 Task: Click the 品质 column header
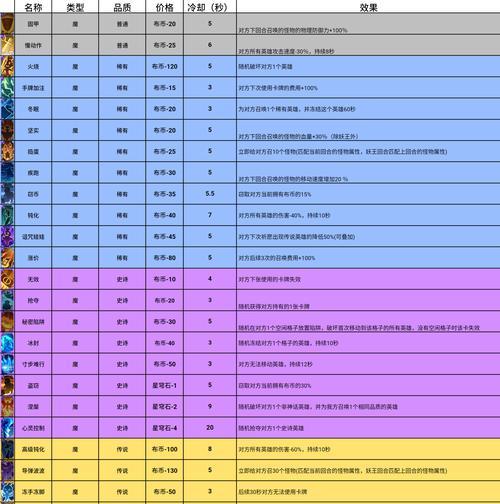tap(122, 7)
